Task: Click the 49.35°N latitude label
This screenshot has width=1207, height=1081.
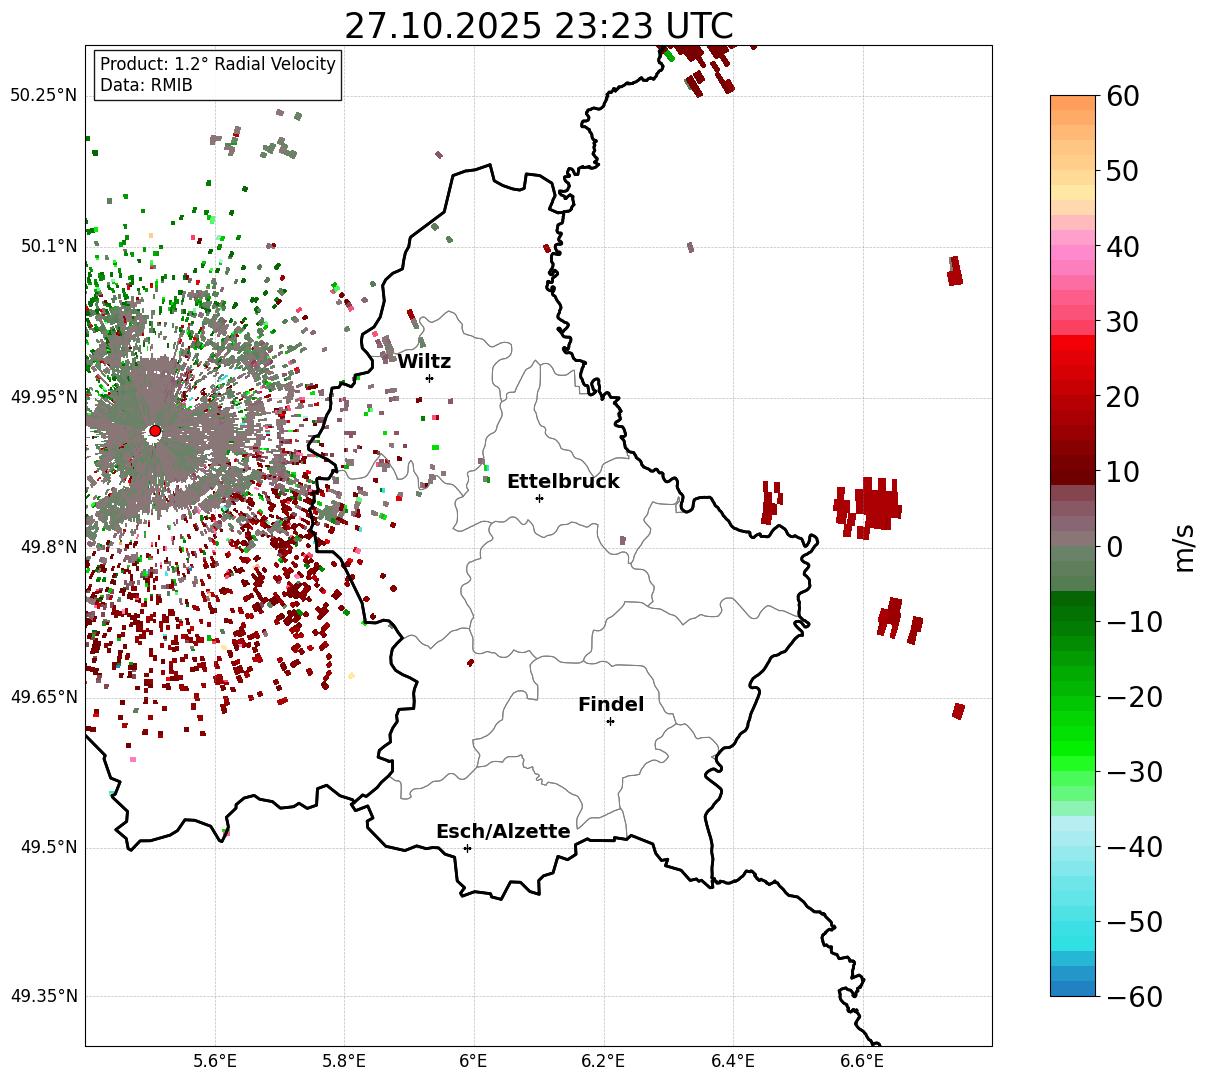Action: pyautogui.click(x=43, y=996)
